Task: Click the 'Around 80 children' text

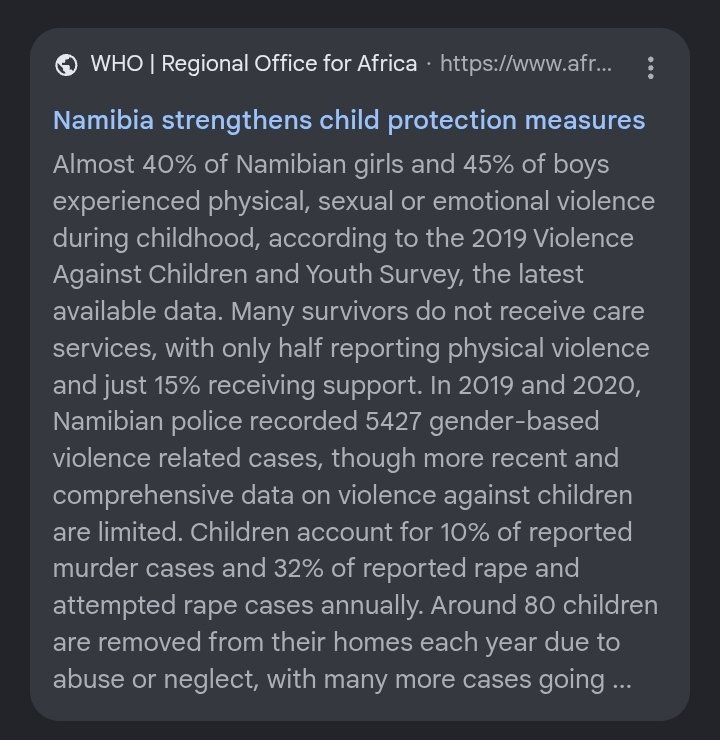Action: (544, 605)
